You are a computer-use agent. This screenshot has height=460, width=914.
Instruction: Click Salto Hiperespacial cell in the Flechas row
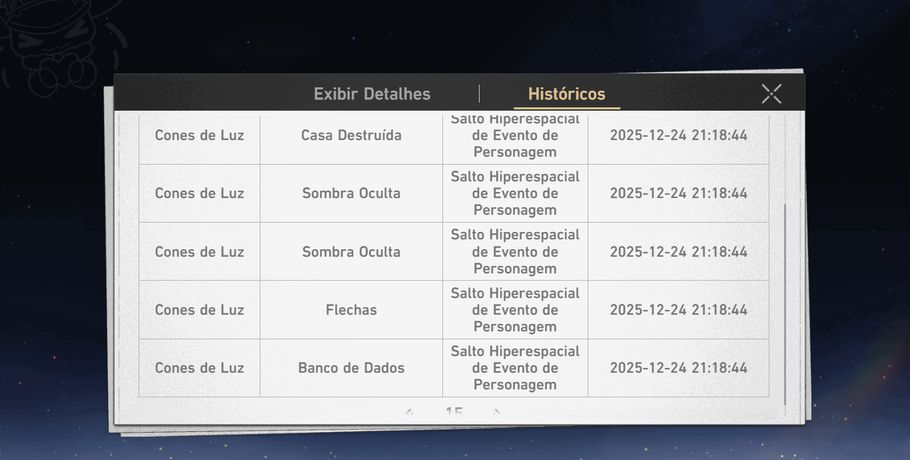point(515,310)
